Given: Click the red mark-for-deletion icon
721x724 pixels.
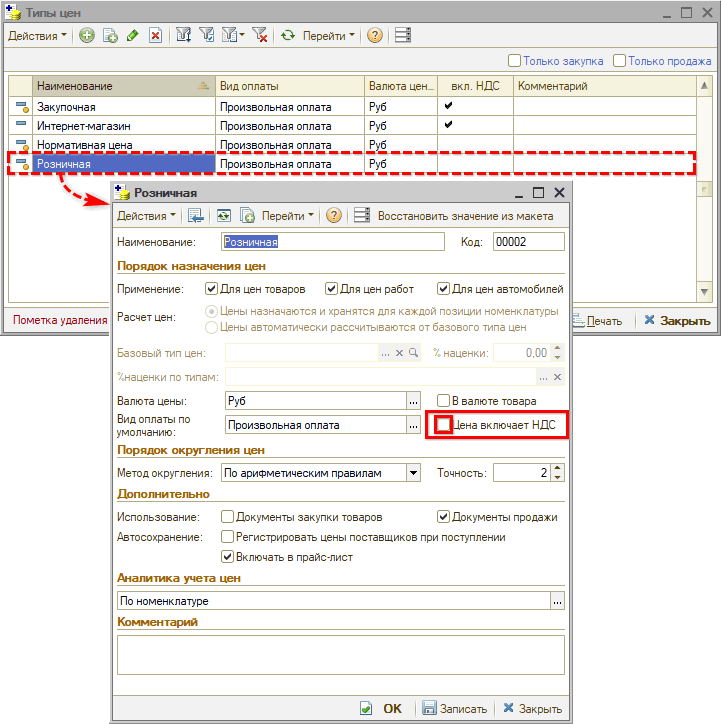Looking at the screenshot, I should 155,35.
